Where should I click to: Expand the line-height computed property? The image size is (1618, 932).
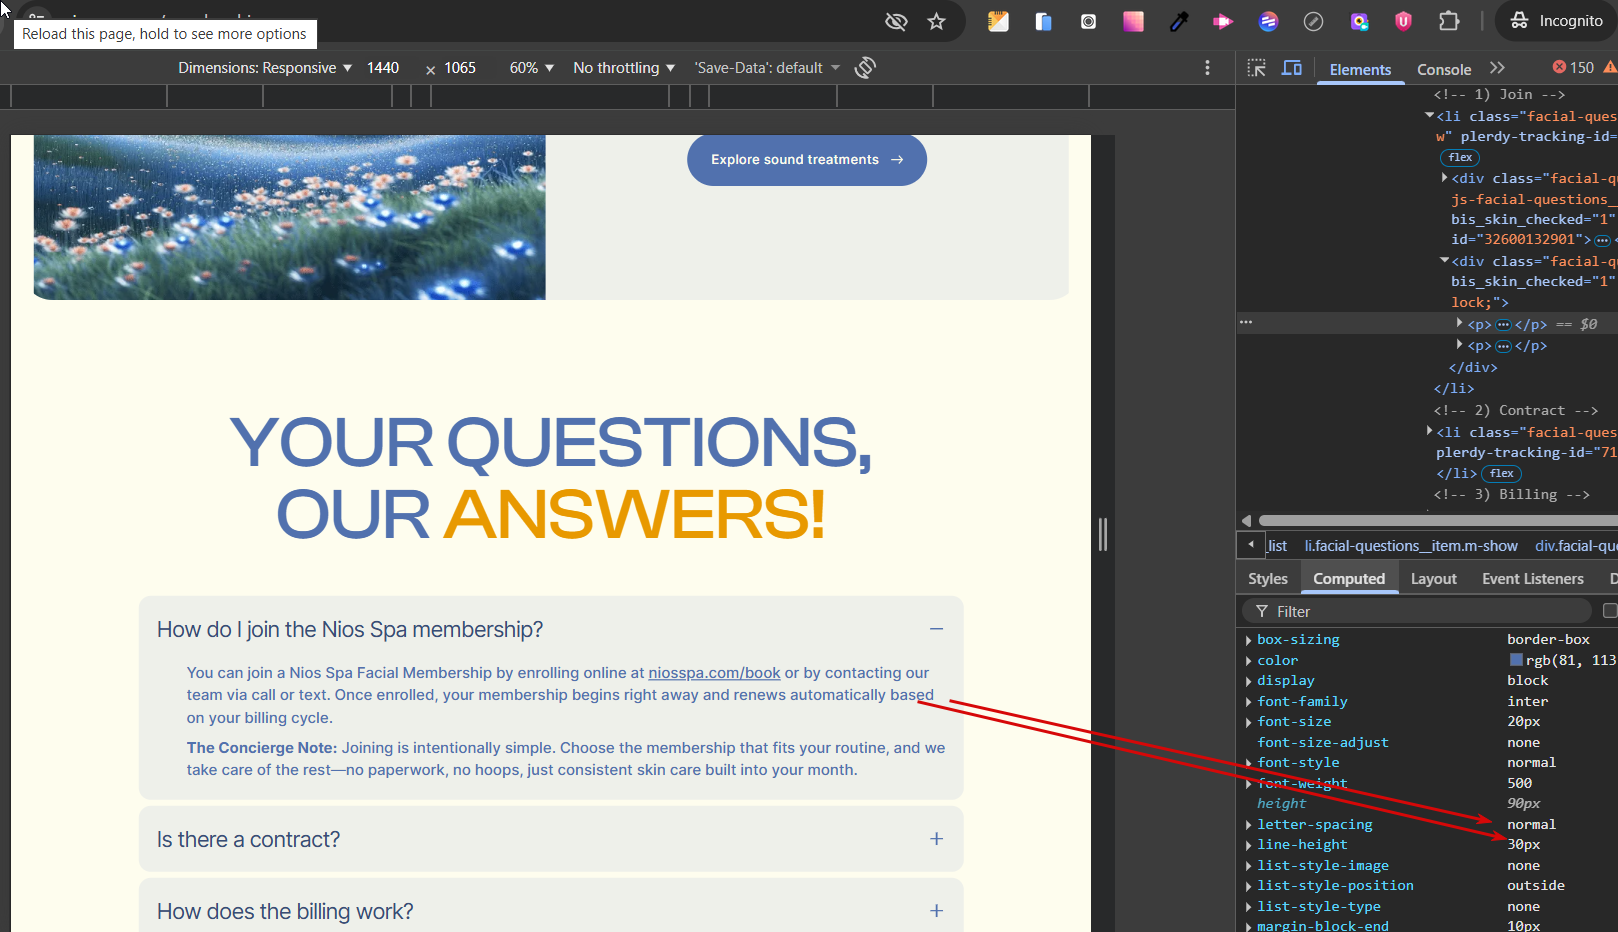1249,845
